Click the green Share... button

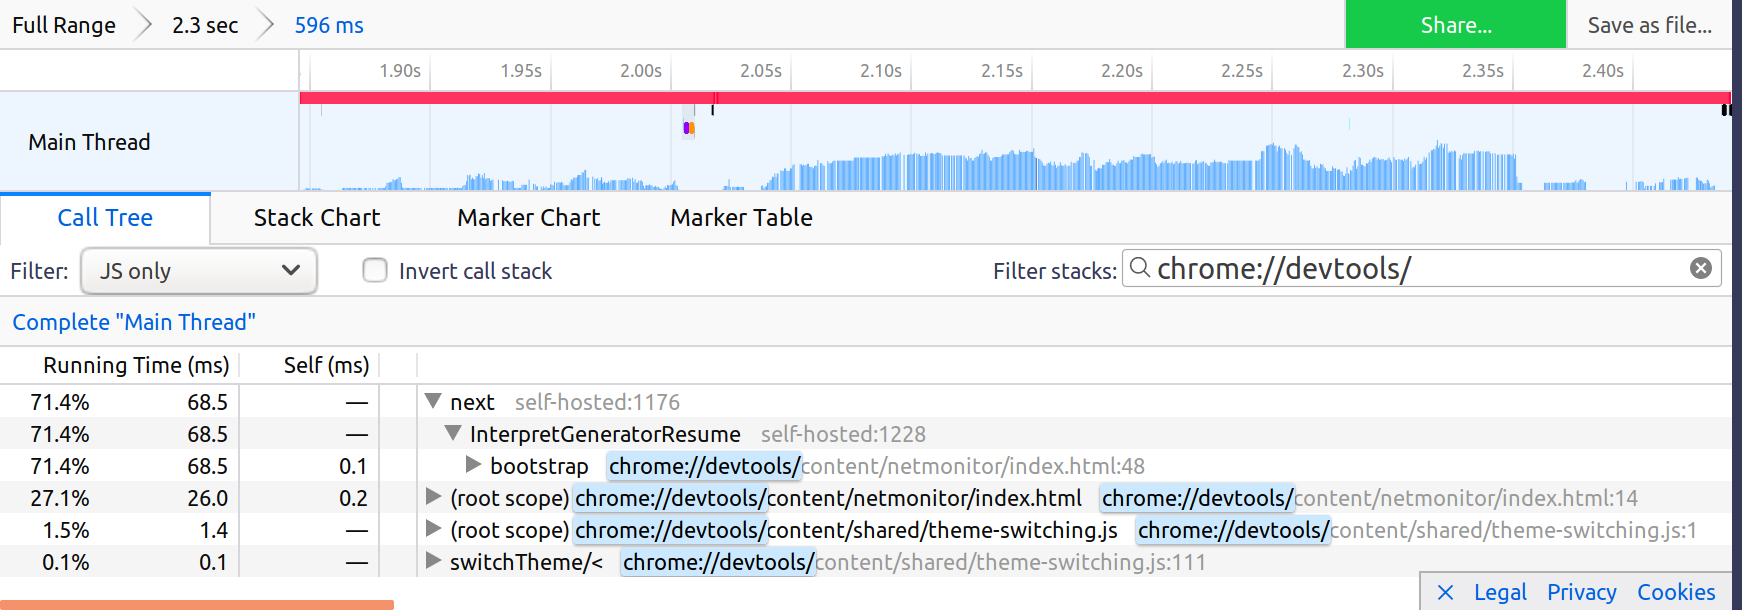point(1455,25)
